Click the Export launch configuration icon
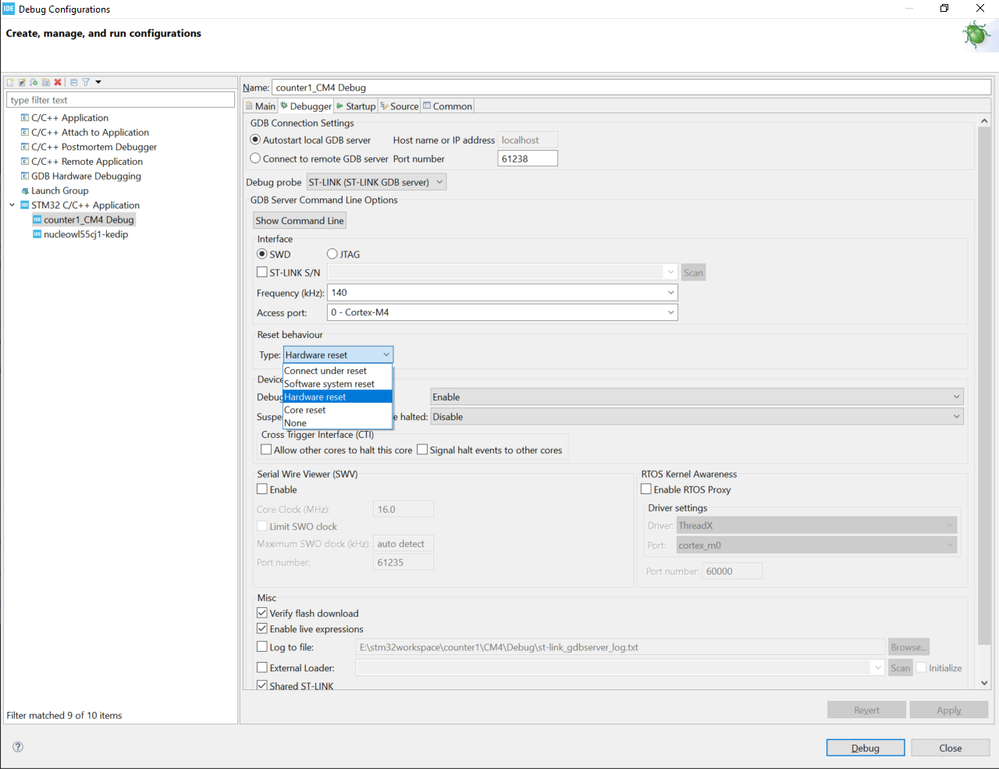This screenshot has width=999, height=769. tap(34, 82)
